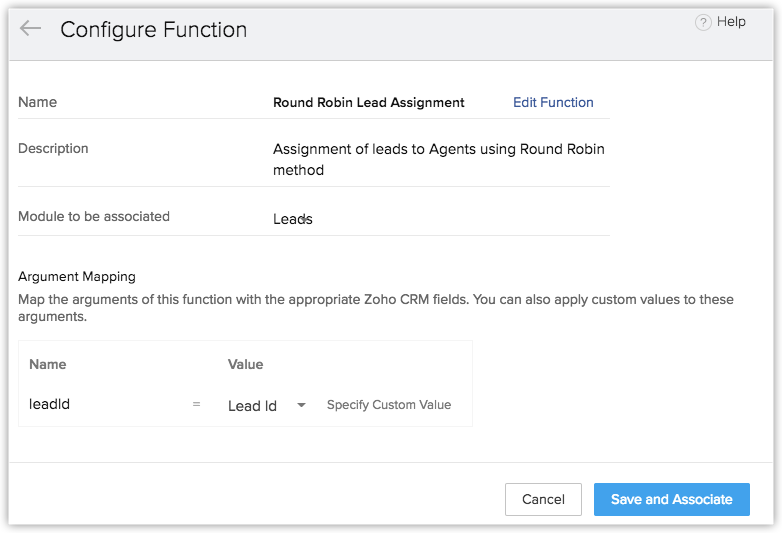Click the dropdown arrow beside Lead Id

(300, 406)
